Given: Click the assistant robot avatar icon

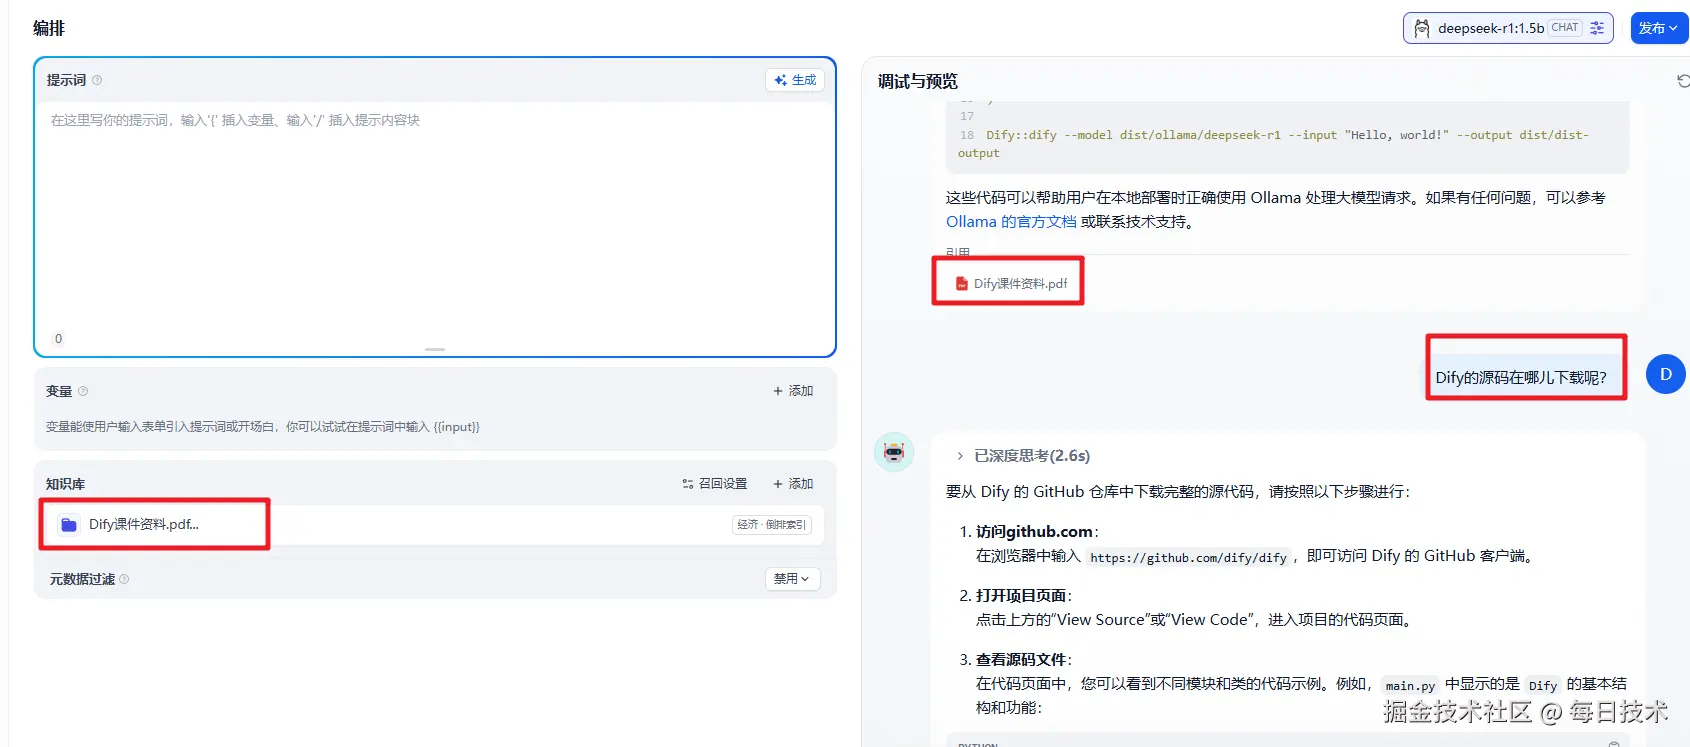Looking at the screenshot, I should [x=894, y=452].
